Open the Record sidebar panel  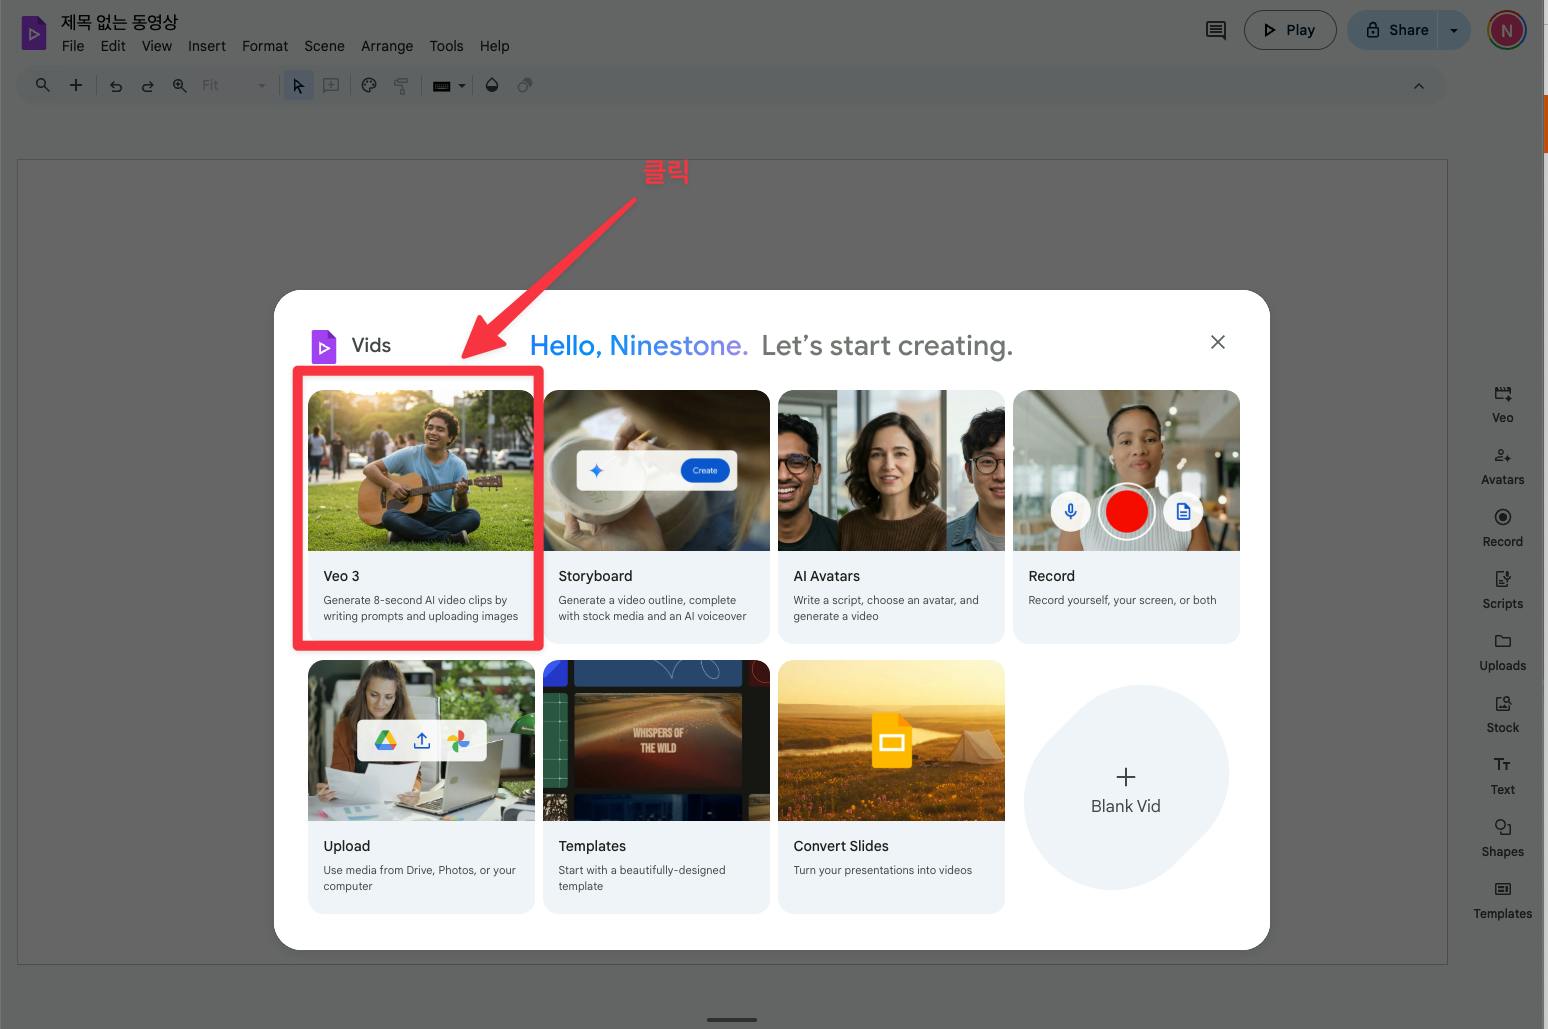point(1502,528)
